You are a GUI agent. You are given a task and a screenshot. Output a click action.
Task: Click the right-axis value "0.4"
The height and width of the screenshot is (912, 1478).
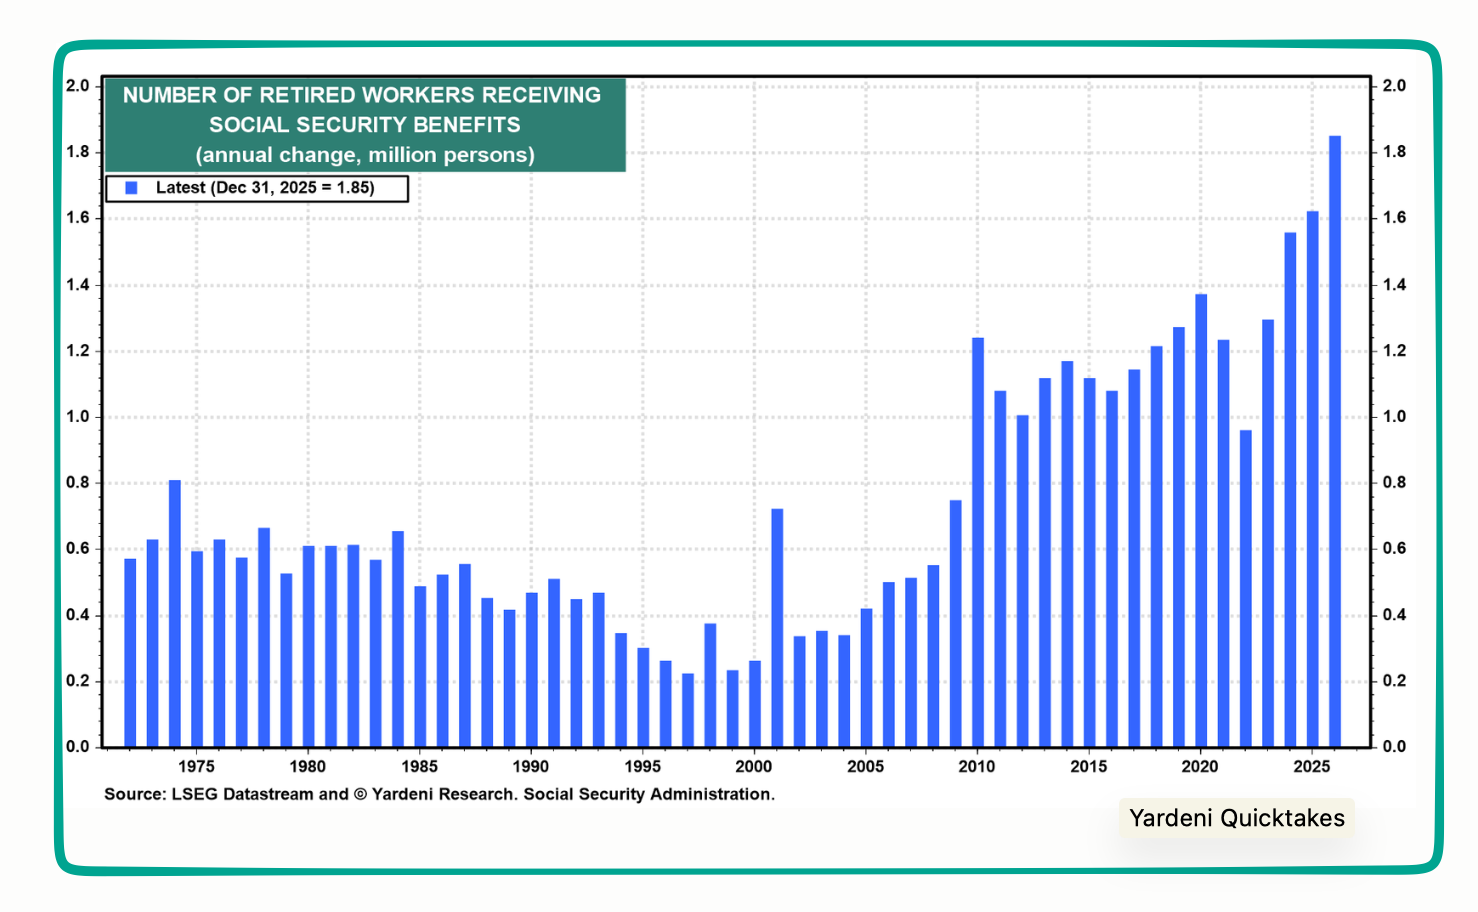click(1394, 615)
